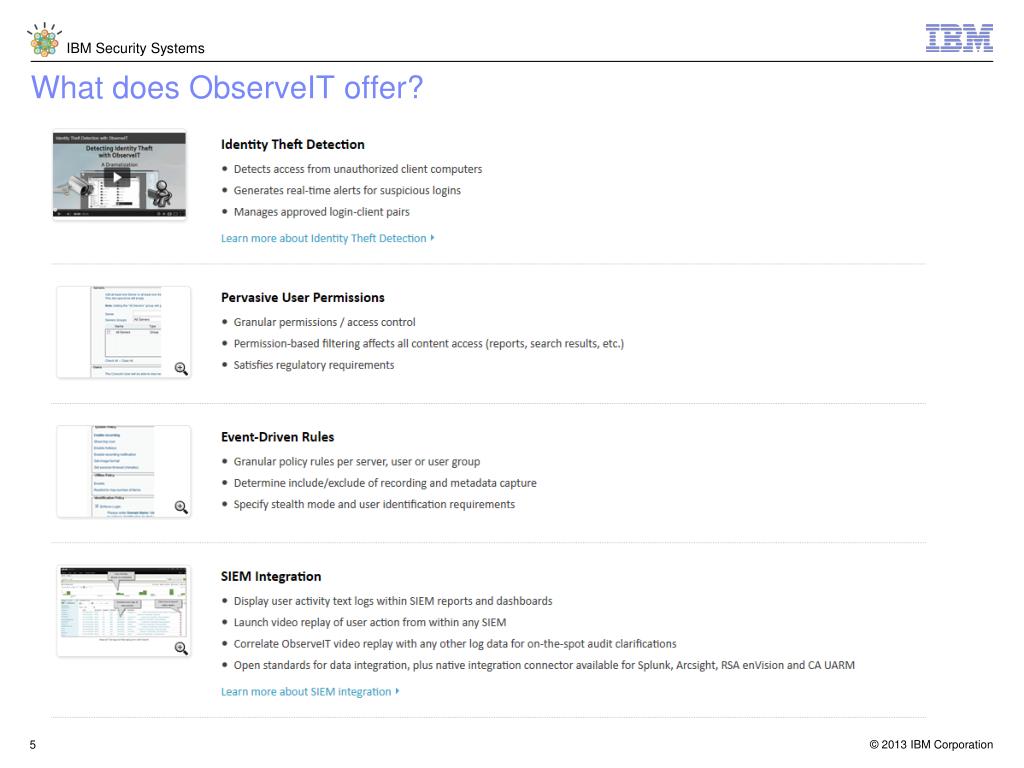Click slide page number 5

pos(33,744)
